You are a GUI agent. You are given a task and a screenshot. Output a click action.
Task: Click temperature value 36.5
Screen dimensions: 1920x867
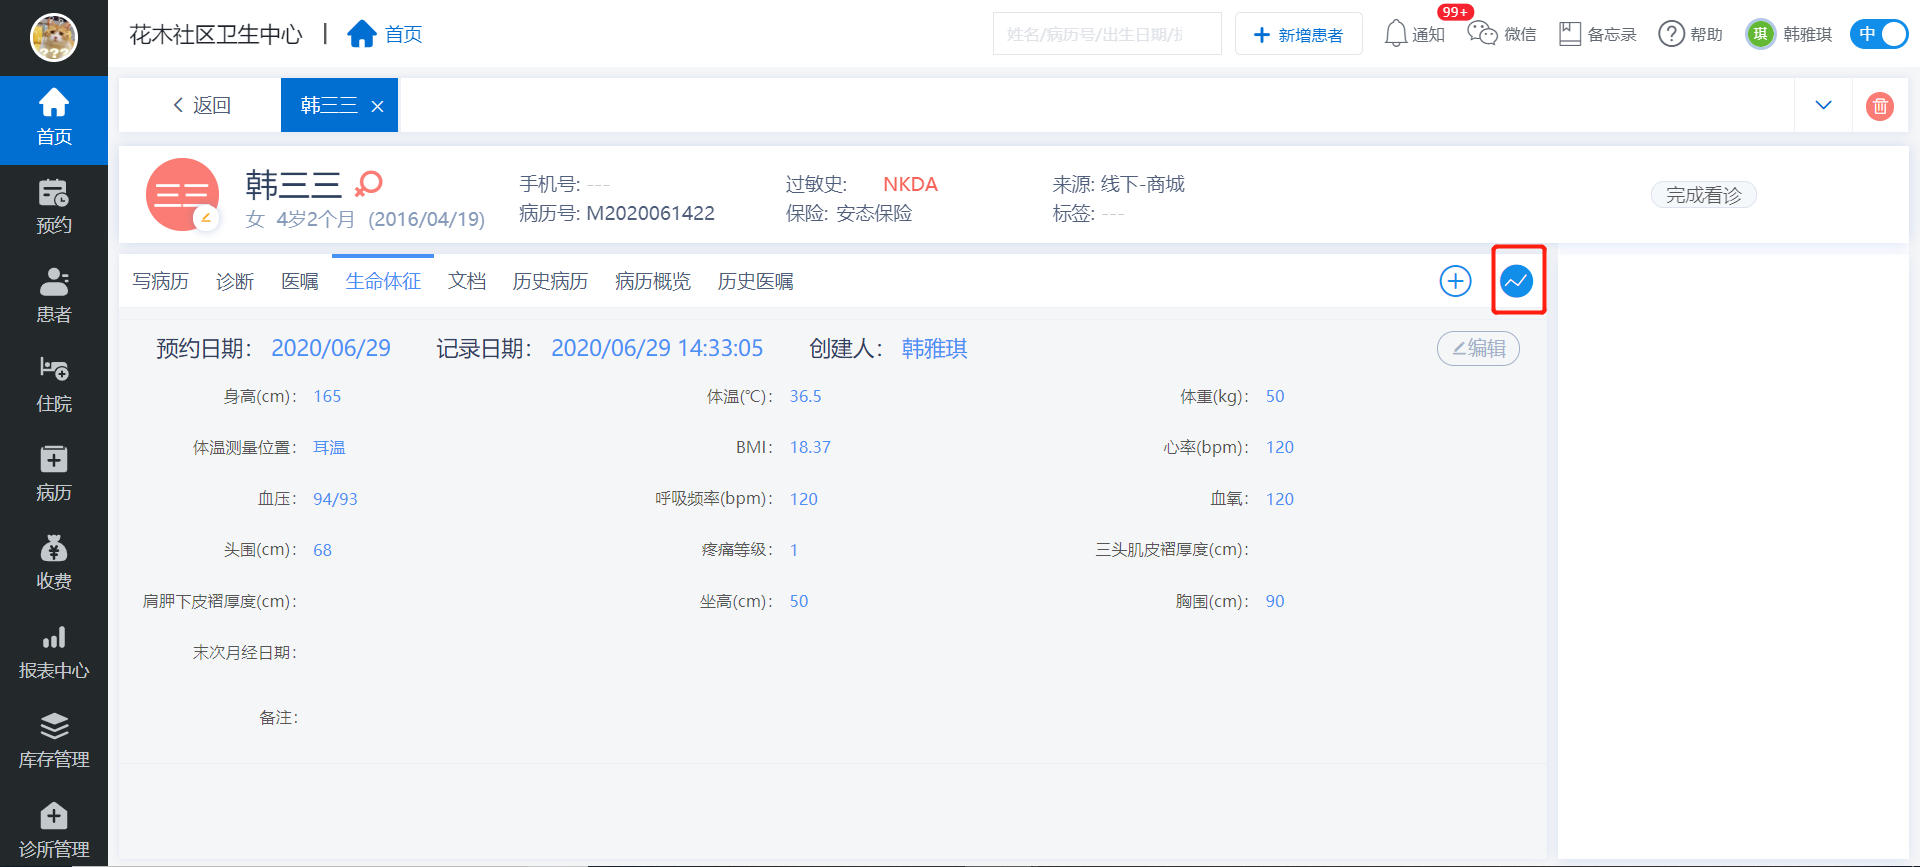coord(805,396)
